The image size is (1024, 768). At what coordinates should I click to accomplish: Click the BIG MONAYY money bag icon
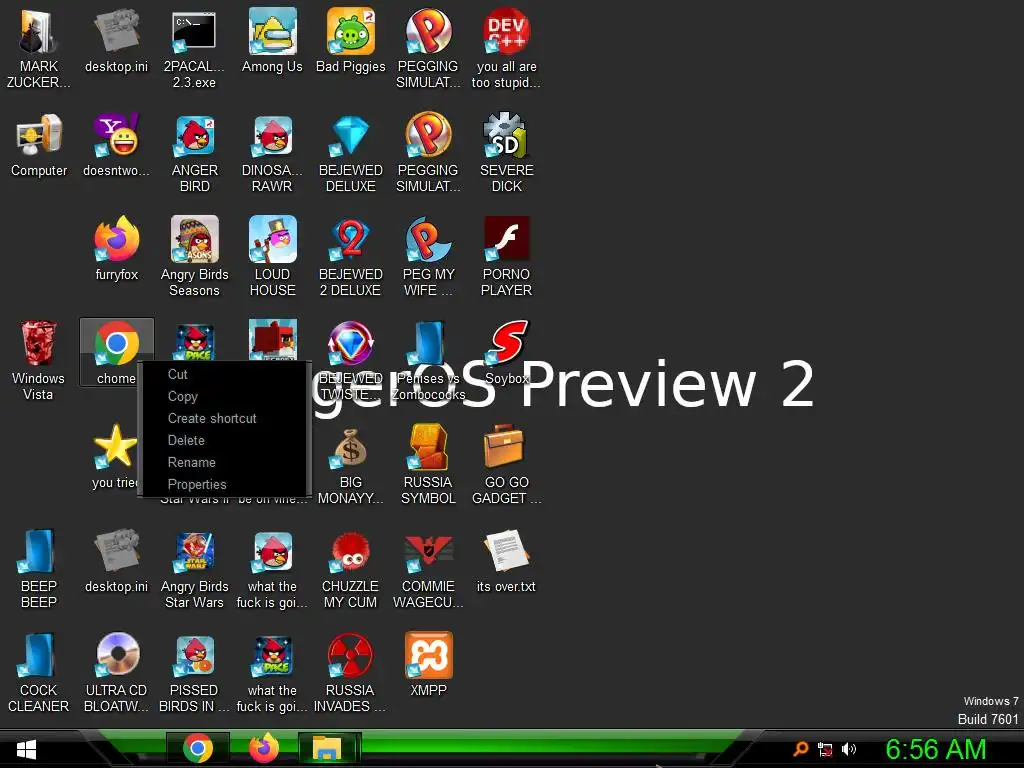point(351,464)
